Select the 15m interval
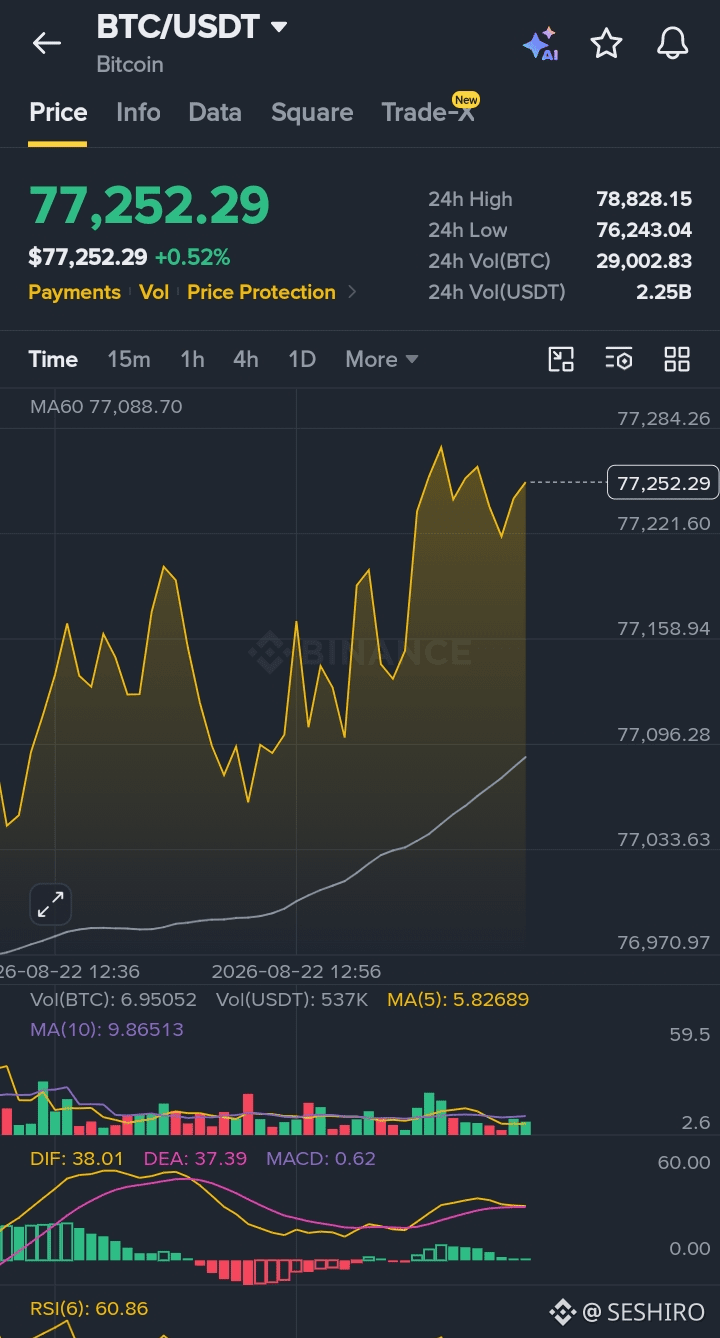The width and height of the screenshot is (720, 1338). click(x=129, y=359)
